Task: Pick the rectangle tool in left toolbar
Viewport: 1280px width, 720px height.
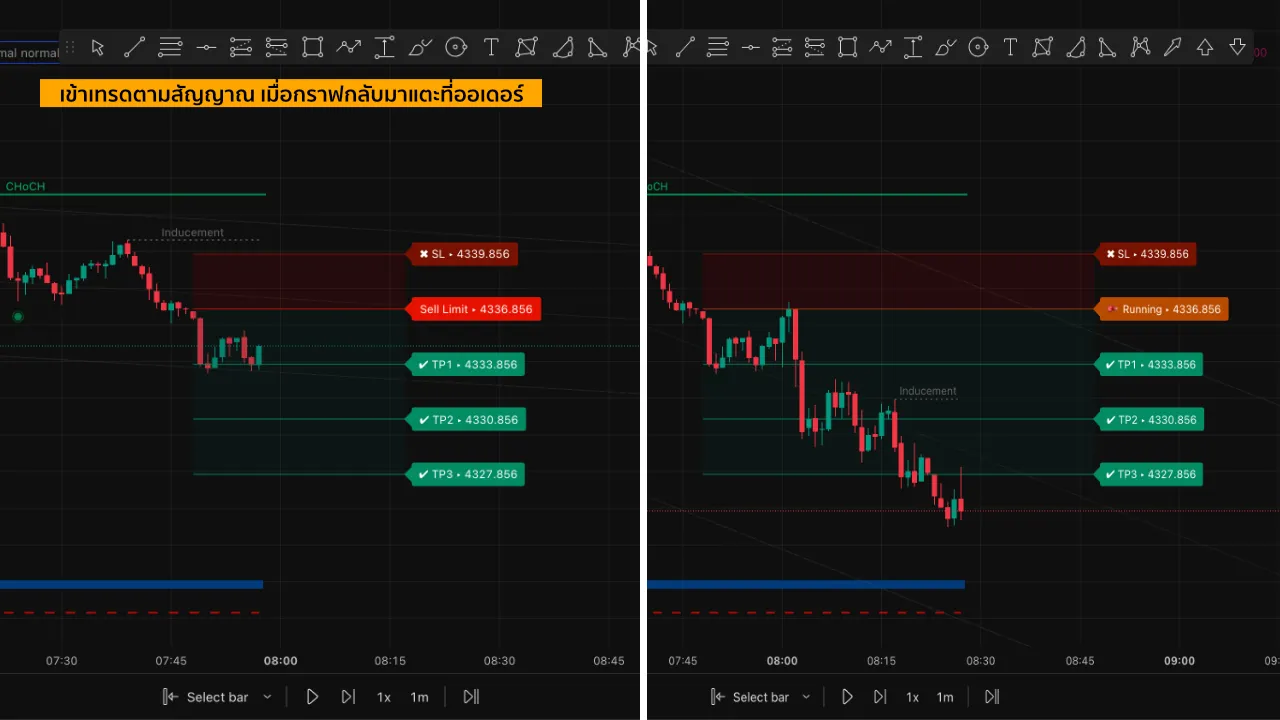Action: tap(312, 47)
